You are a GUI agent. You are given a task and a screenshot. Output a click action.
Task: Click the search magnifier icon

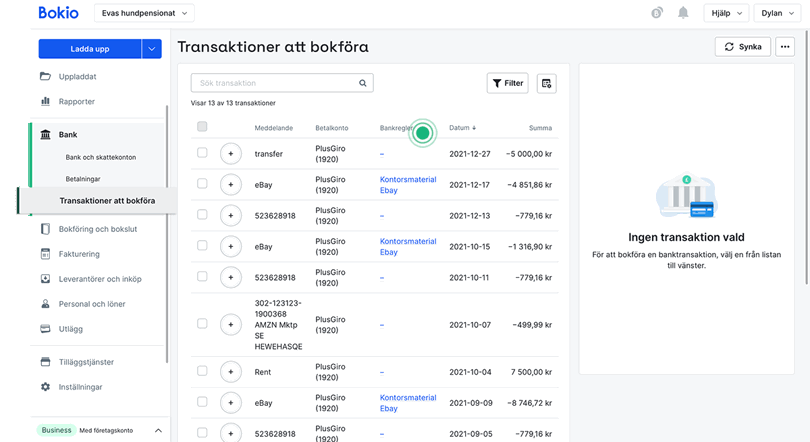pyautogui.click(x=363, y=83)
